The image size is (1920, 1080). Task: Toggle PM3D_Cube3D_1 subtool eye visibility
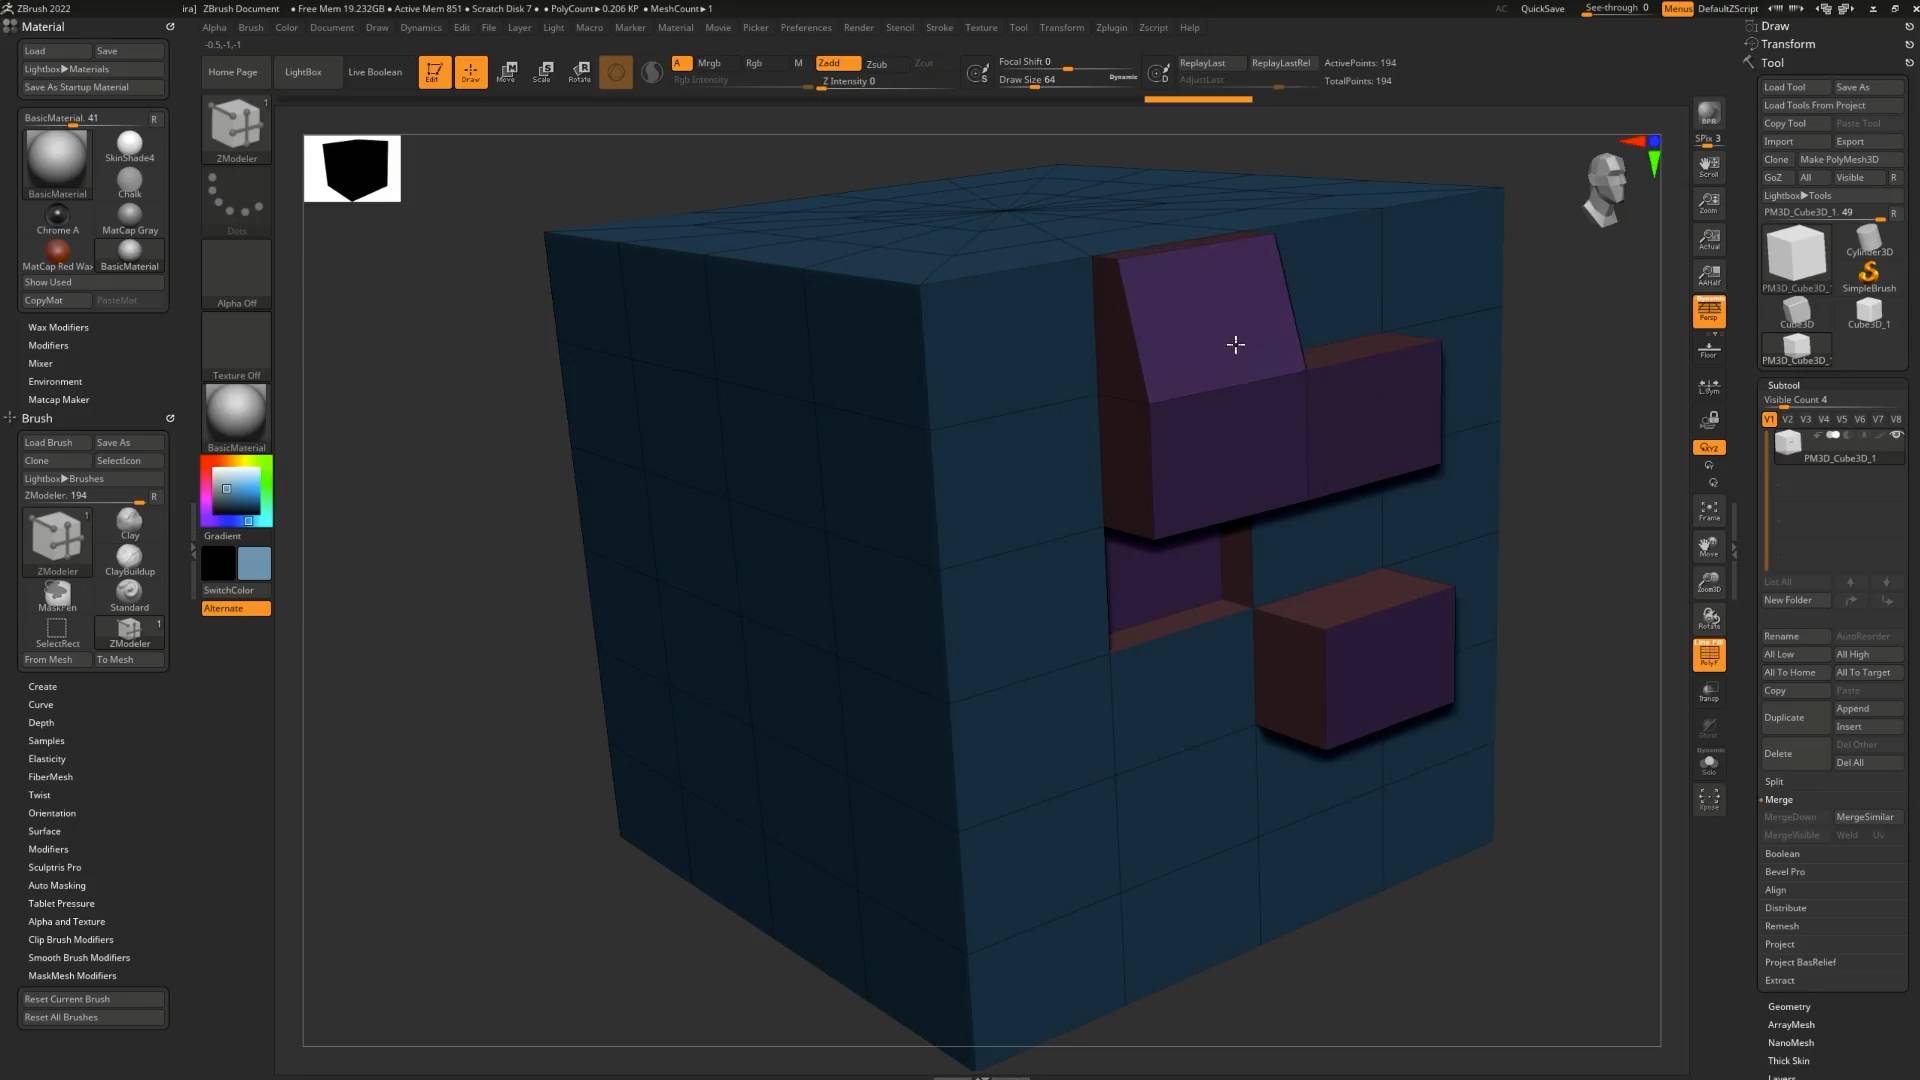[x=1896, y=435]
